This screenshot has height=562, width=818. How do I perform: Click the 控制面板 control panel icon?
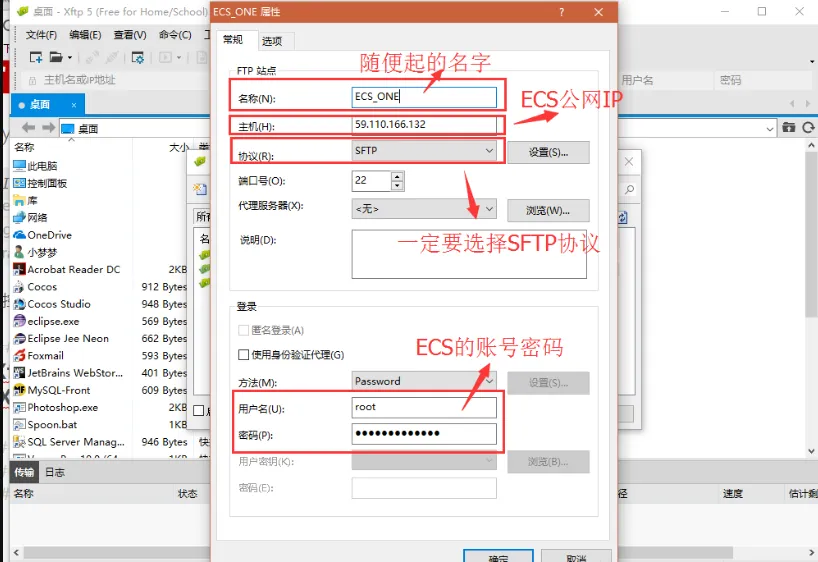tap(19, 183)
